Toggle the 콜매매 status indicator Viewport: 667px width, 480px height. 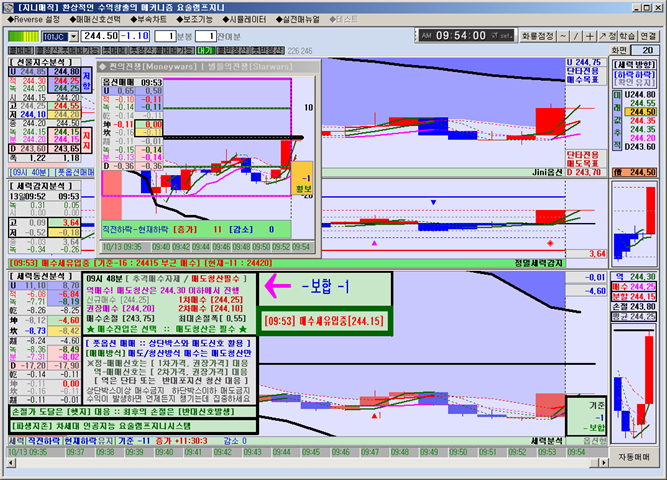(x=21, y=51)
